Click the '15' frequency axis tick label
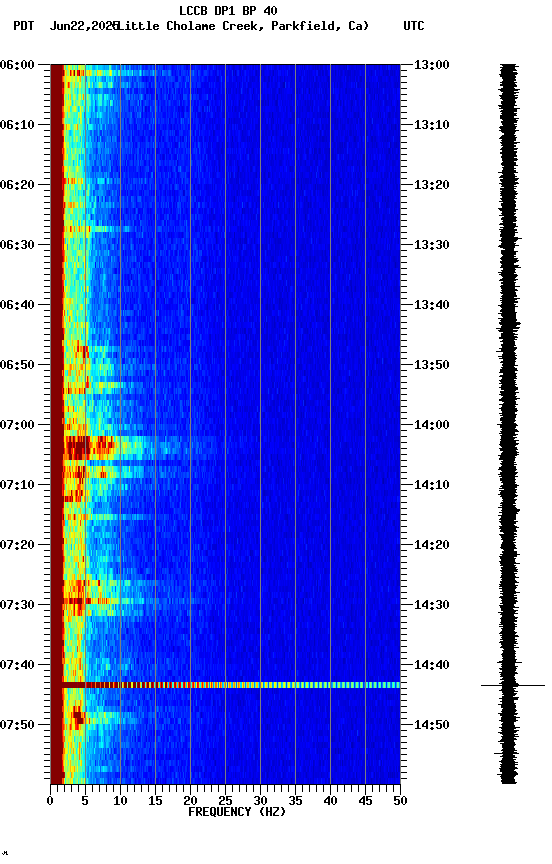Viewport: 552px width, 864px height. 155,801
